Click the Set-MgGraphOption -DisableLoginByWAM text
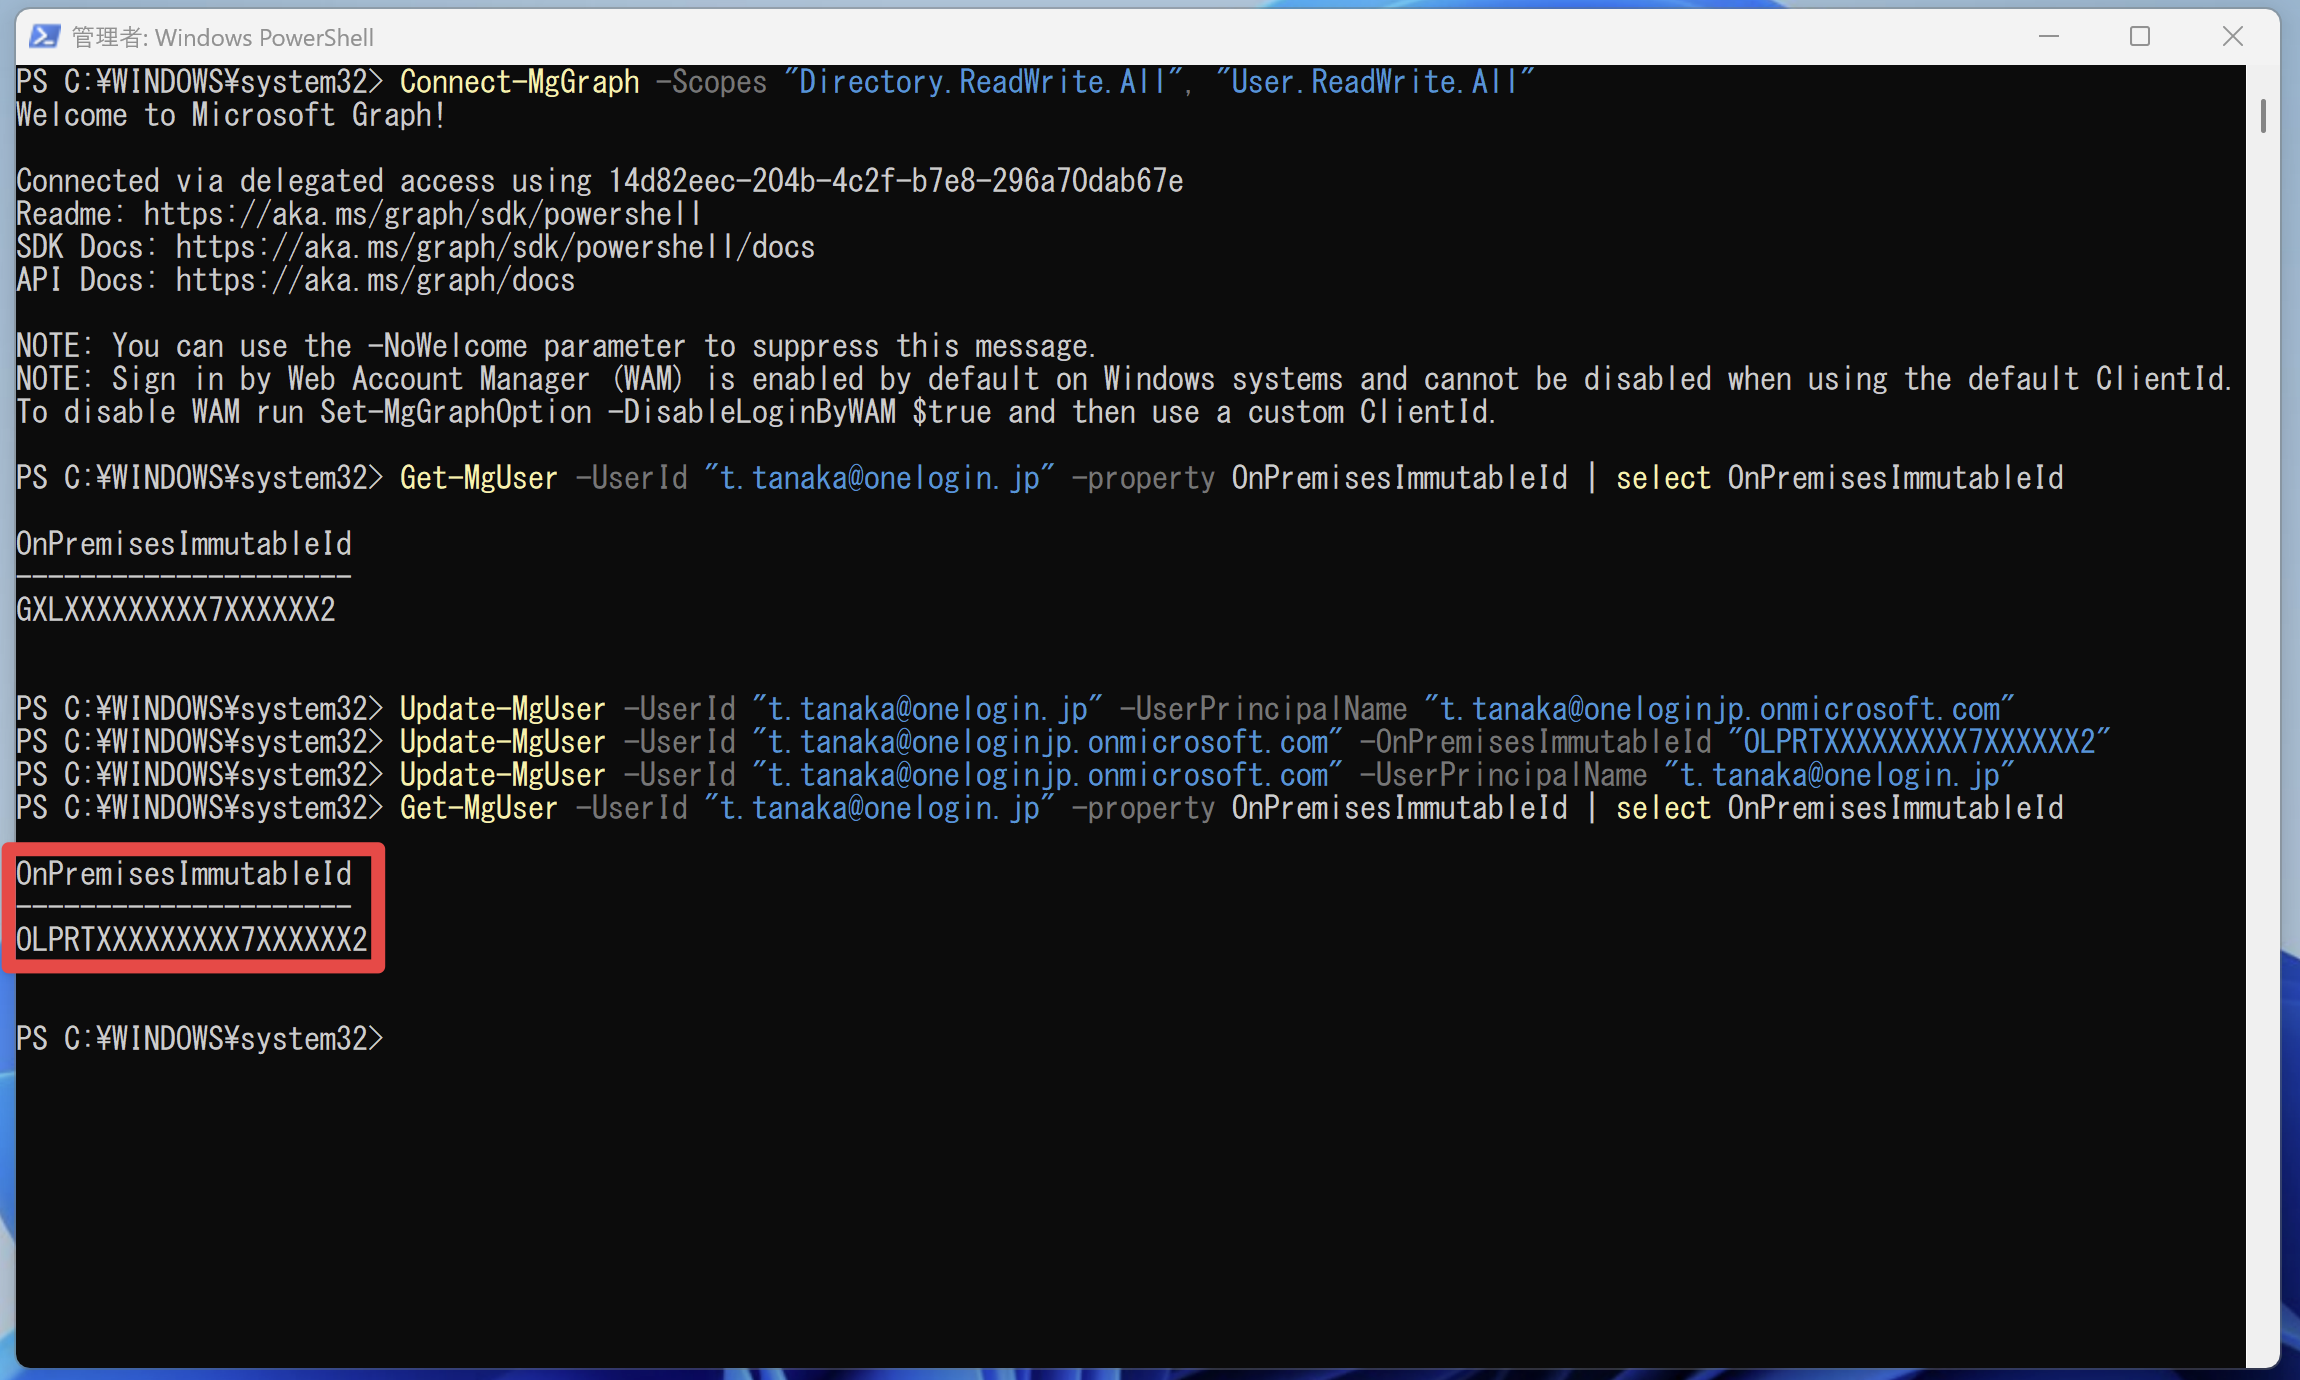The width and height of the screenshot is (2300, 1380). [x=607, y=412]
